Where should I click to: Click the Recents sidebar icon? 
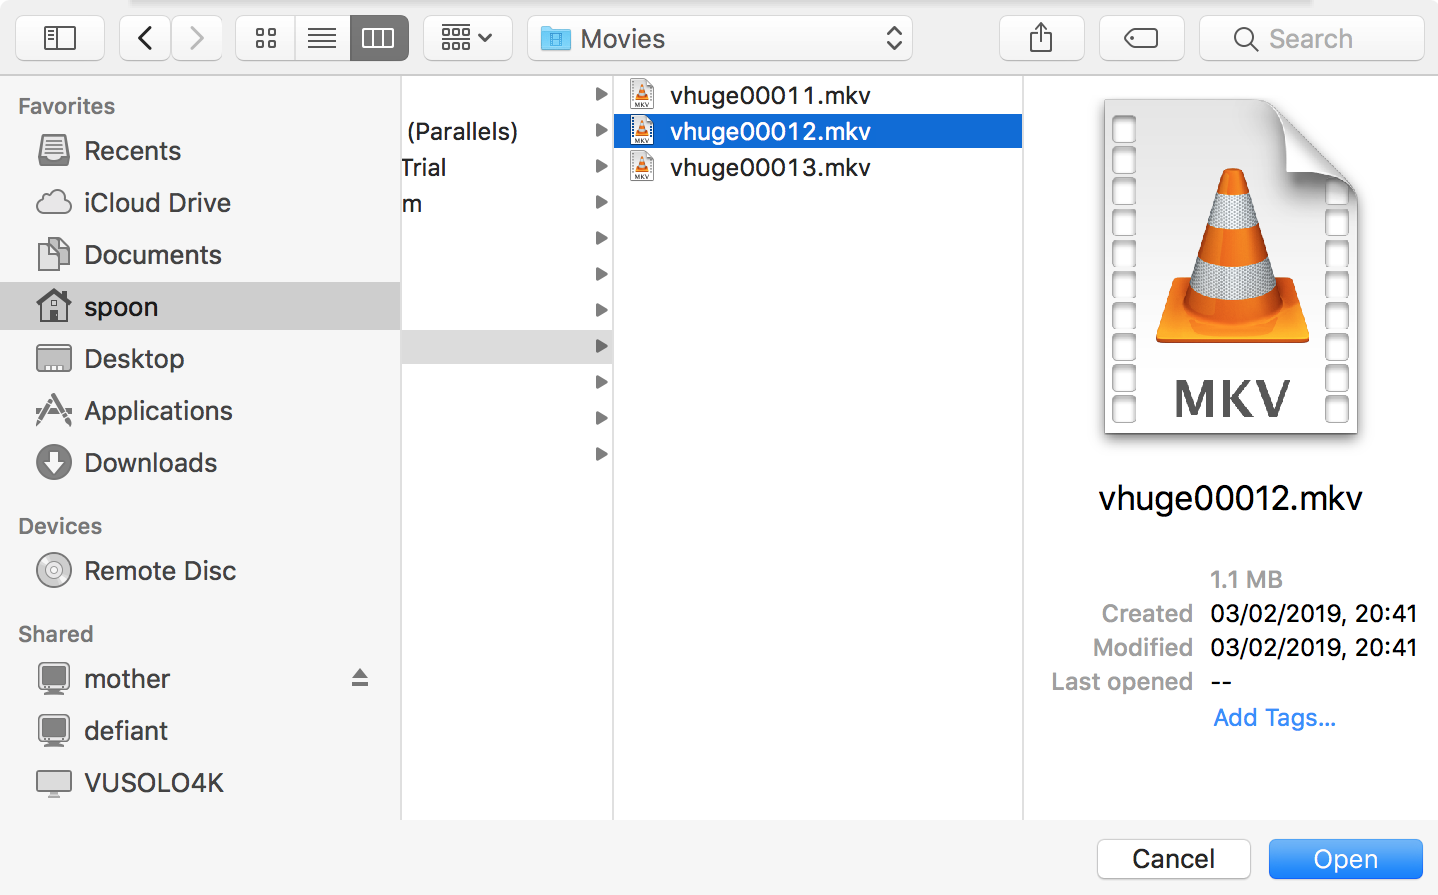point(54,151)
